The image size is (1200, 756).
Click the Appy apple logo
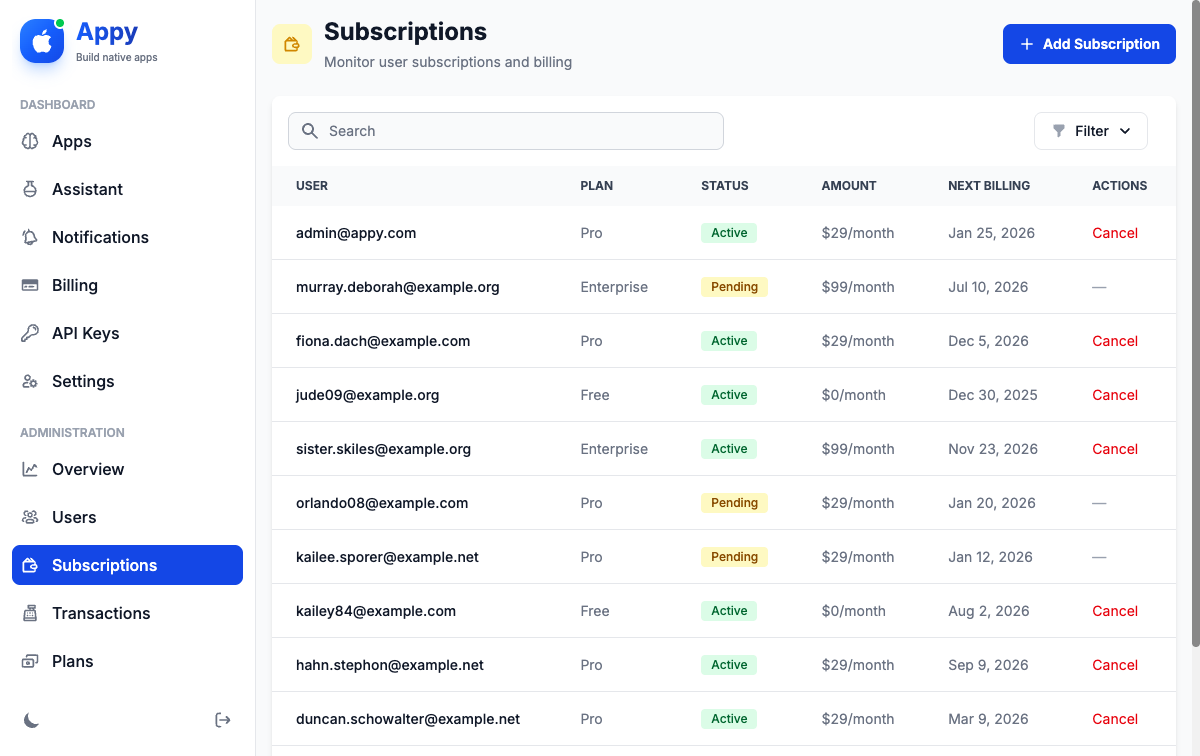[41, 41]
